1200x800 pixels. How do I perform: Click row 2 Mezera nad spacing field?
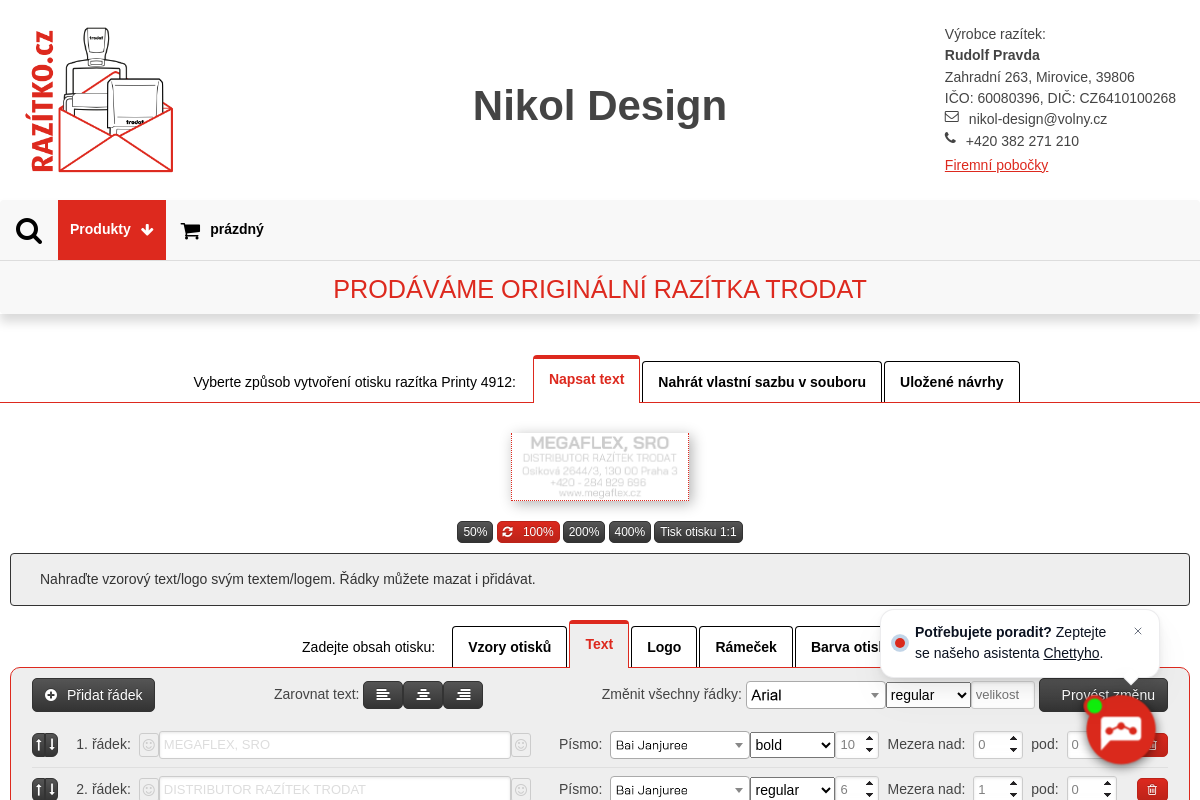[997, 789]
